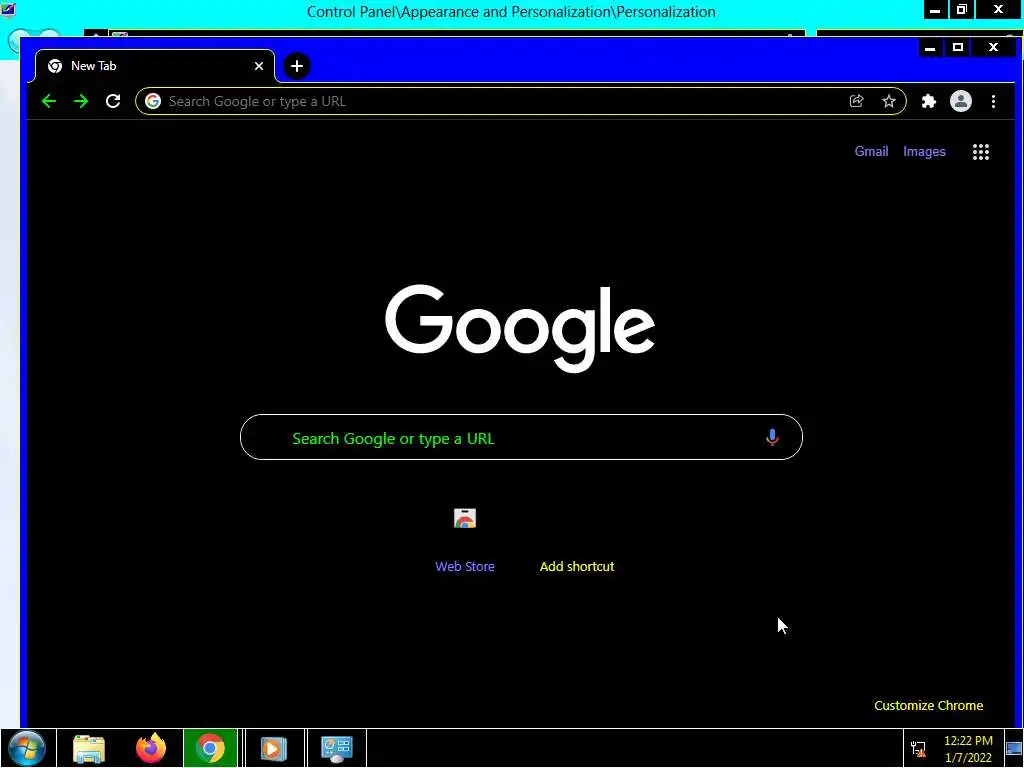The height and width of the screenshot is (768, 1024).
Task: Start voice search with the microphone
Action: point(772,438)
